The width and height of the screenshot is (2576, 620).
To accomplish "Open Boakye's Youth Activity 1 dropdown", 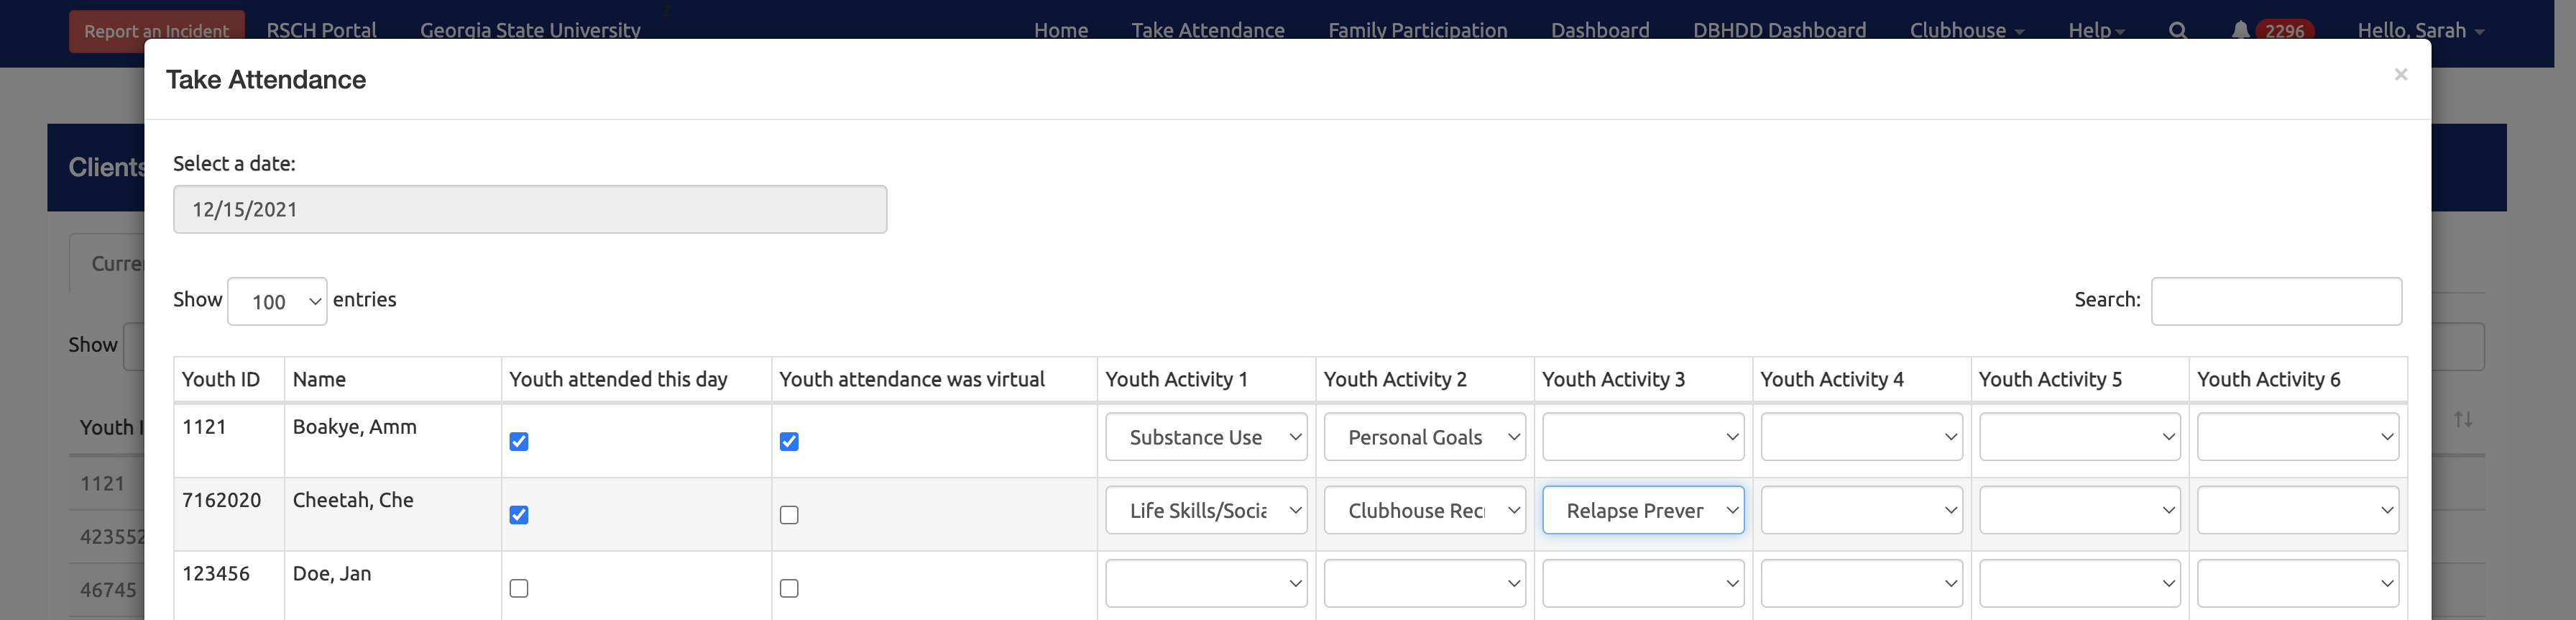I will (1206, 437).
